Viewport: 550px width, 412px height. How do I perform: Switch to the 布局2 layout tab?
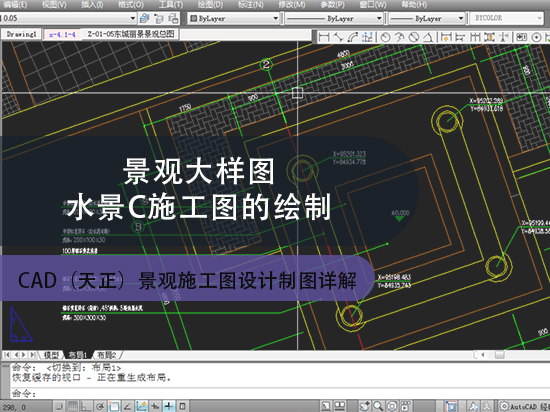tap(107, 355)
